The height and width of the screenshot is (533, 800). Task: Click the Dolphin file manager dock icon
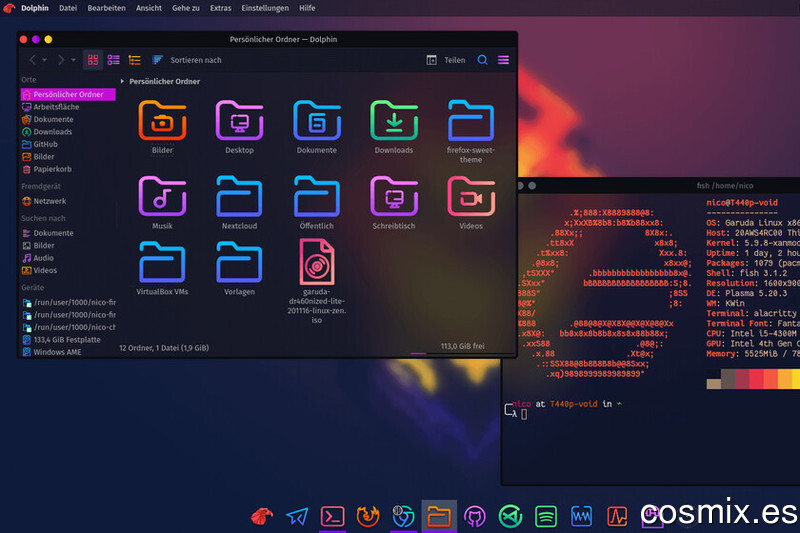coord(439,516)
